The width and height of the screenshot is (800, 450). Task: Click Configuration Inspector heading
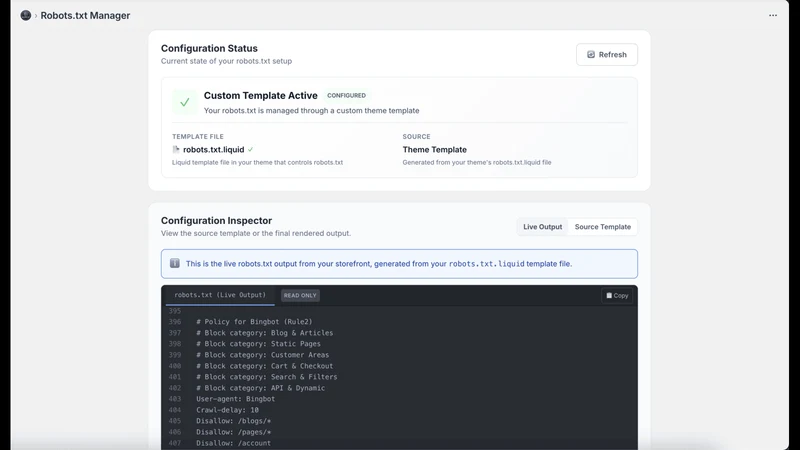216,221
